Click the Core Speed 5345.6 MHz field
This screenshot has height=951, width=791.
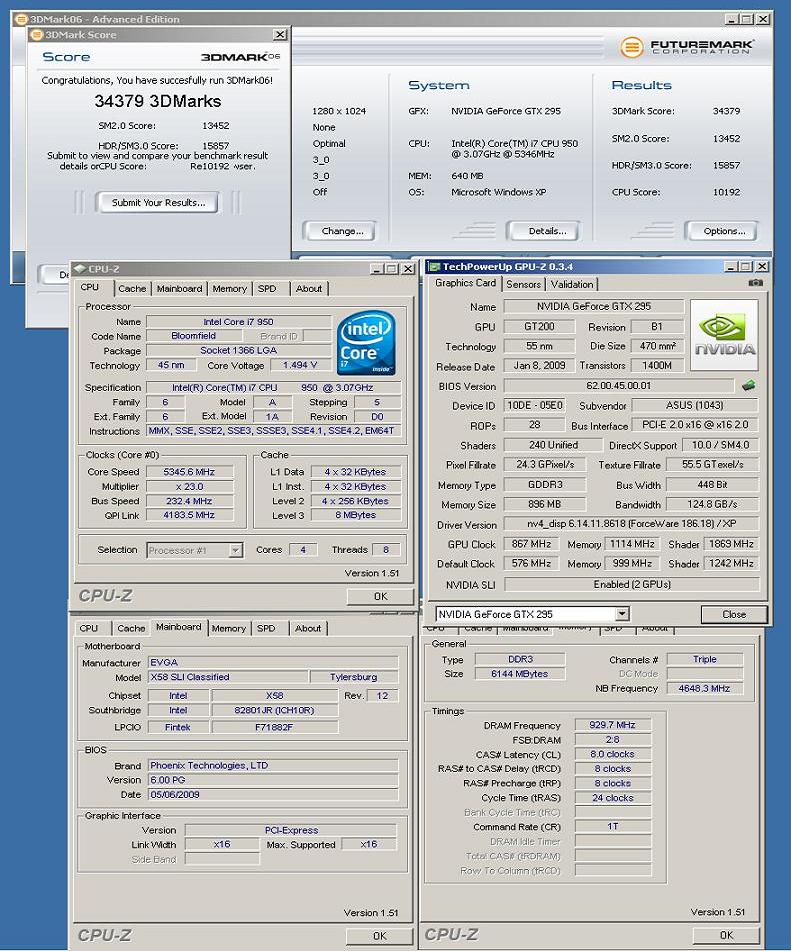[x=189, y=472]
